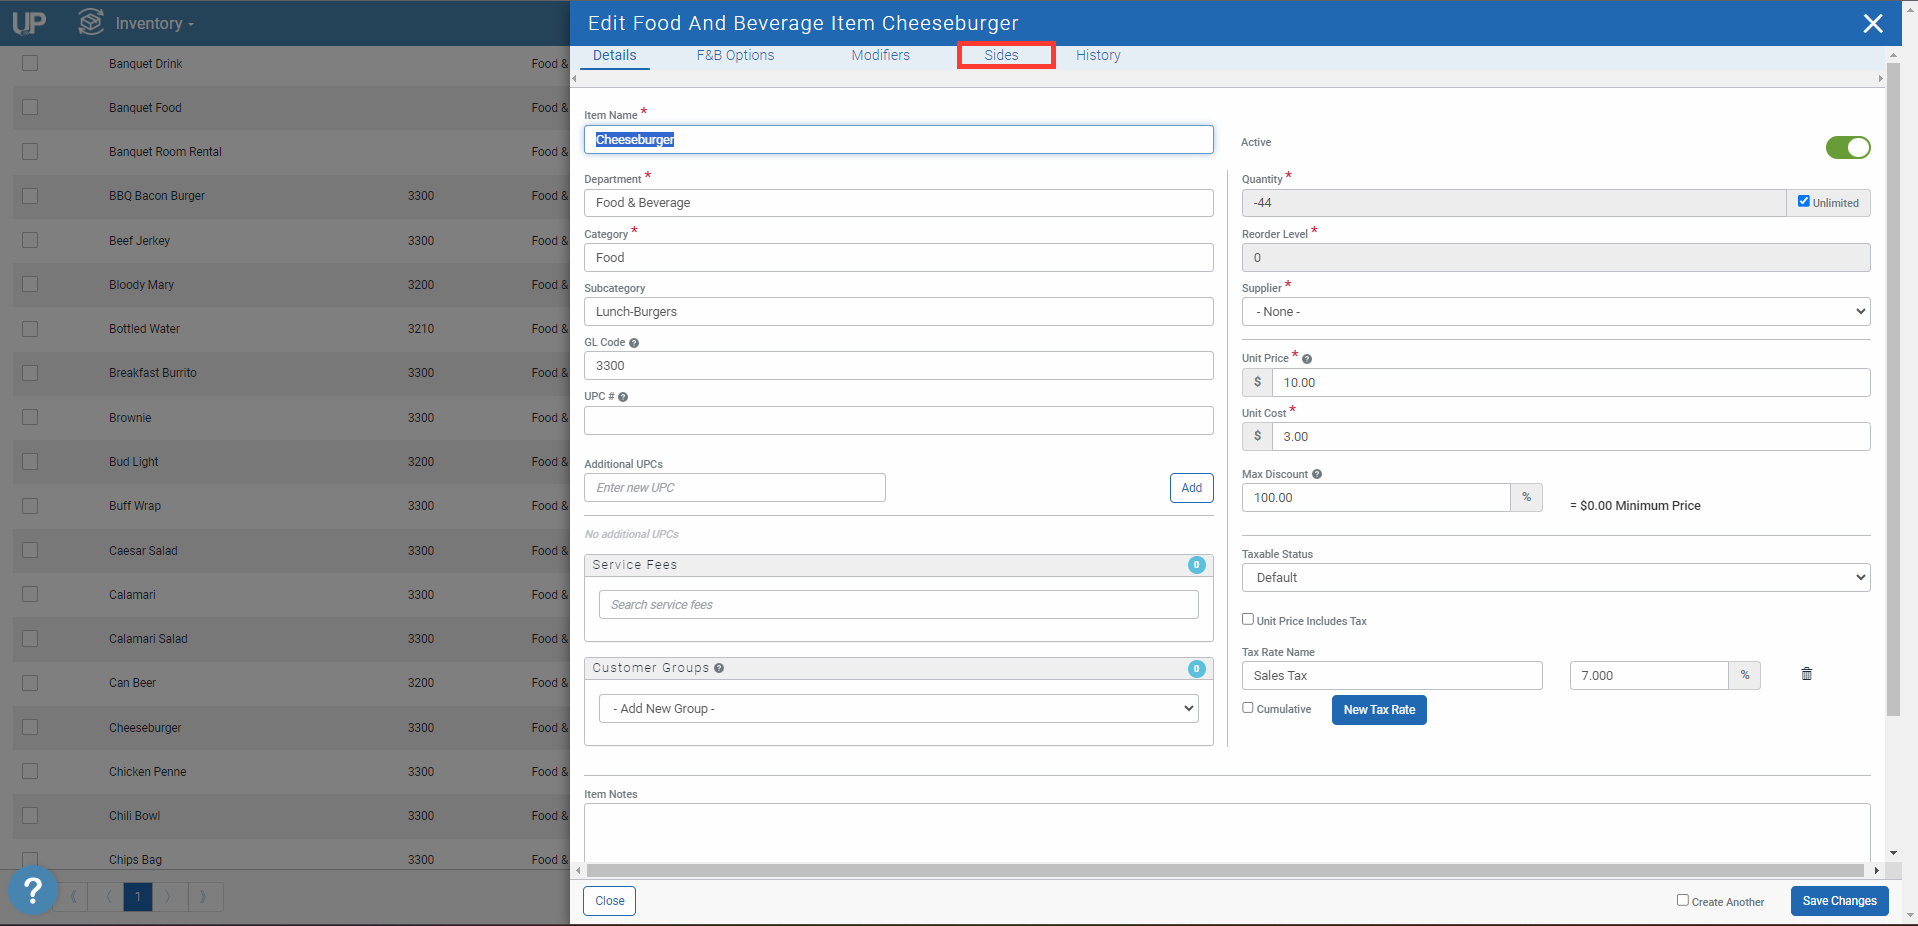Open the History tab
The width and height of the screenshot is (1918, 926).
1098,56
